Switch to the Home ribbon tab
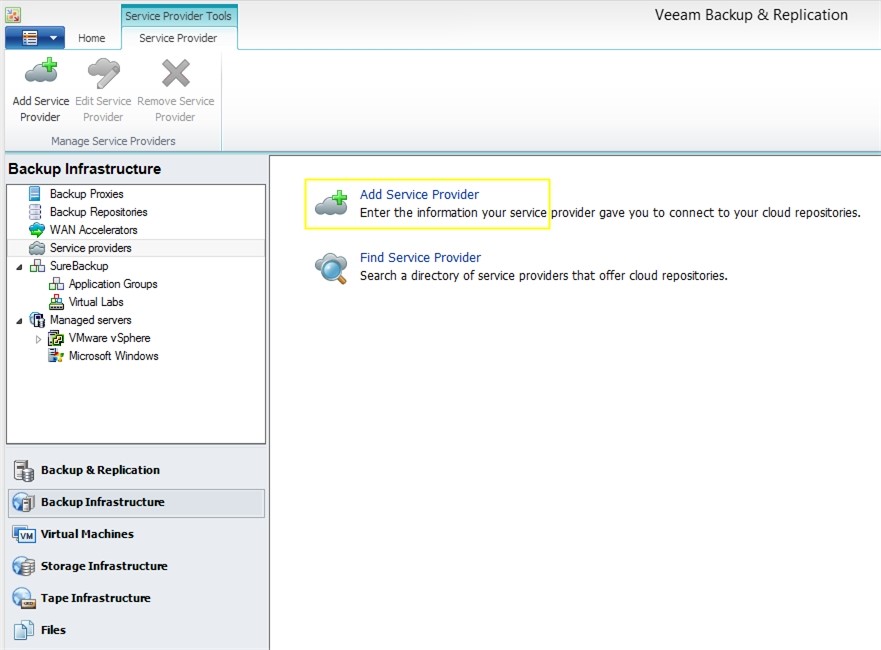 tap(92, 38)
